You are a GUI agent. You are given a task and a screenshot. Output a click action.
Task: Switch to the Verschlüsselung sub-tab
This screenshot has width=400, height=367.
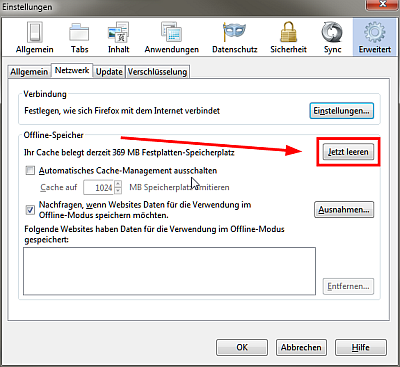[157, 72]
